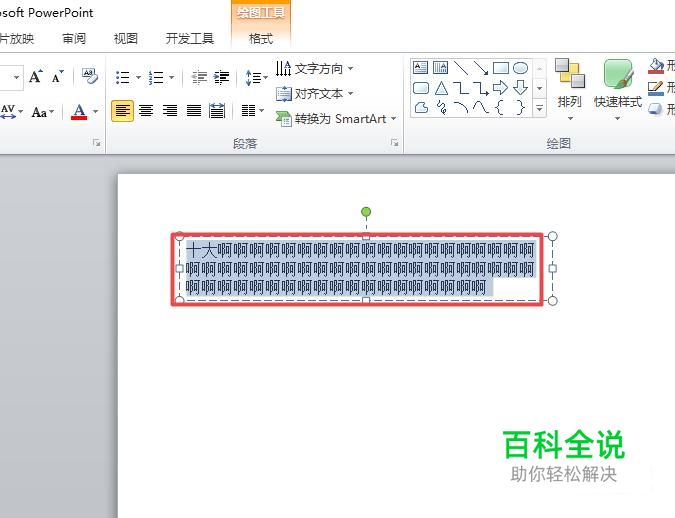Image resolution: width=675 pixels, height=518 pixels.
Task: Select the triangle shape
Action: click(x=441, y=88)
